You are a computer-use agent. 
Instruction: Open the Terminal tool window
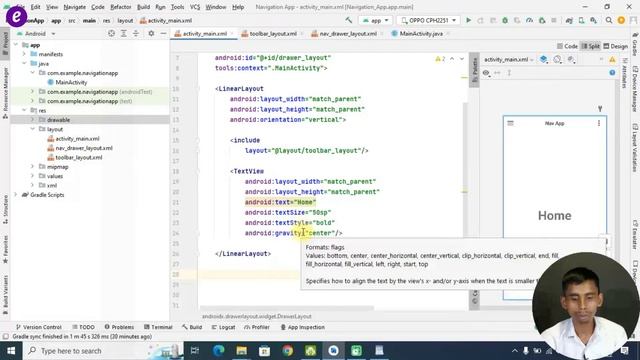point(158,327)
